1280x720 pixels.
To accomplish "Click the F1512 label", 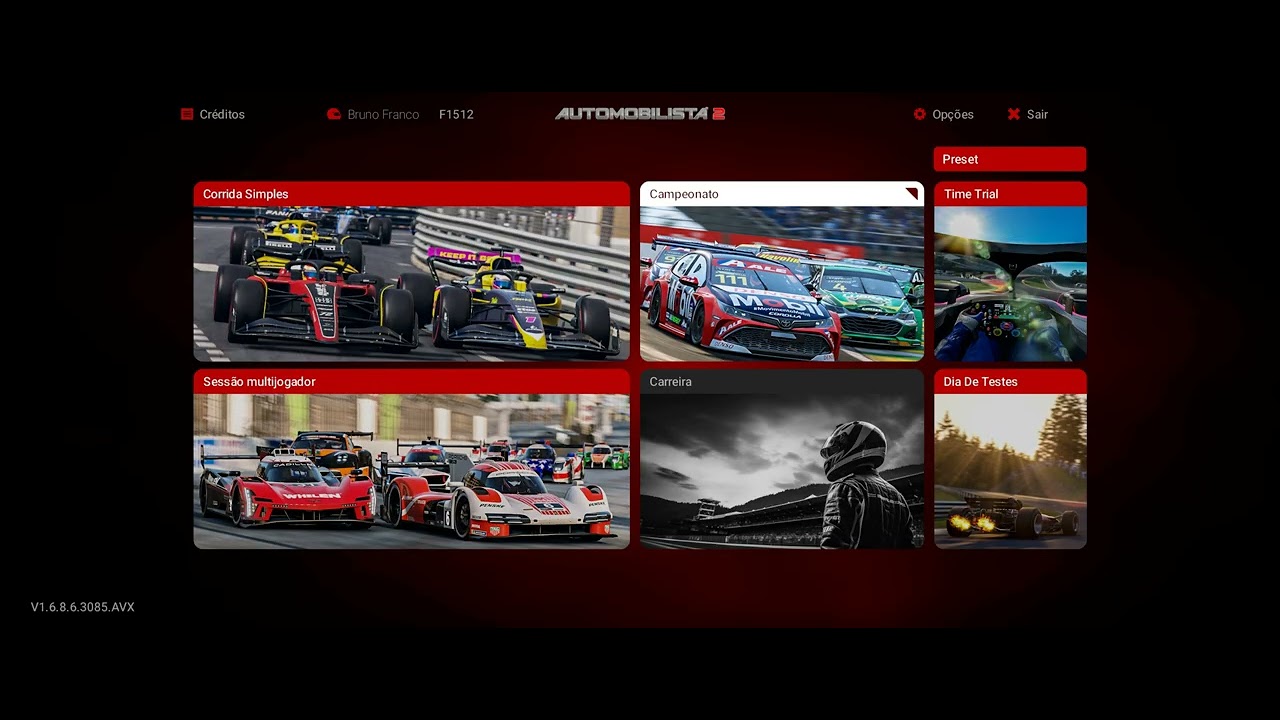I will (456, 114).
